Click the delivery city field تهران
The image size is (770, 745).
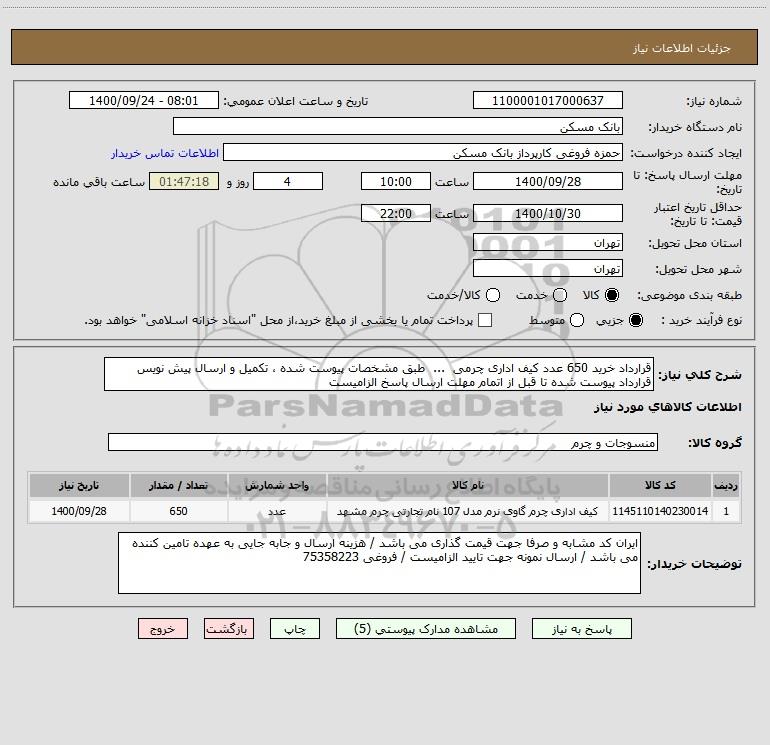pyautogui.click(x=548, y=269)
